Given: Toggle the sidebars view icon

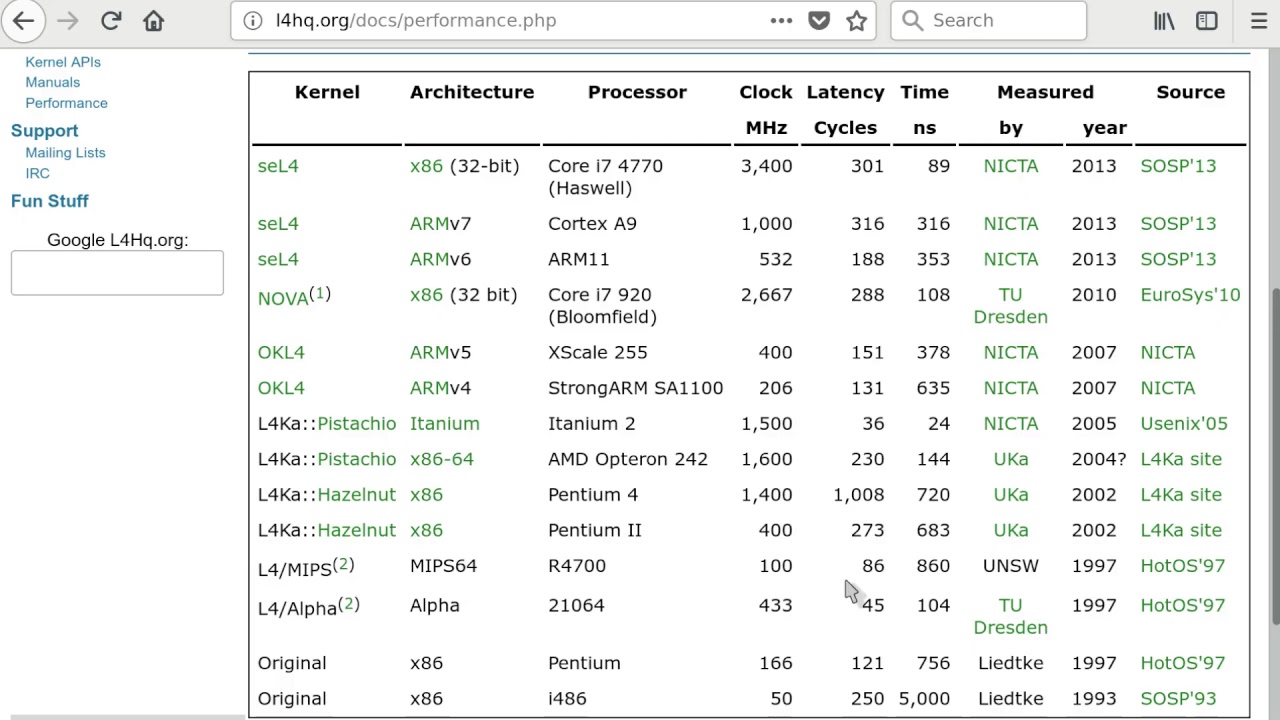Looking at the screenshot, I should coord(1207,20).
